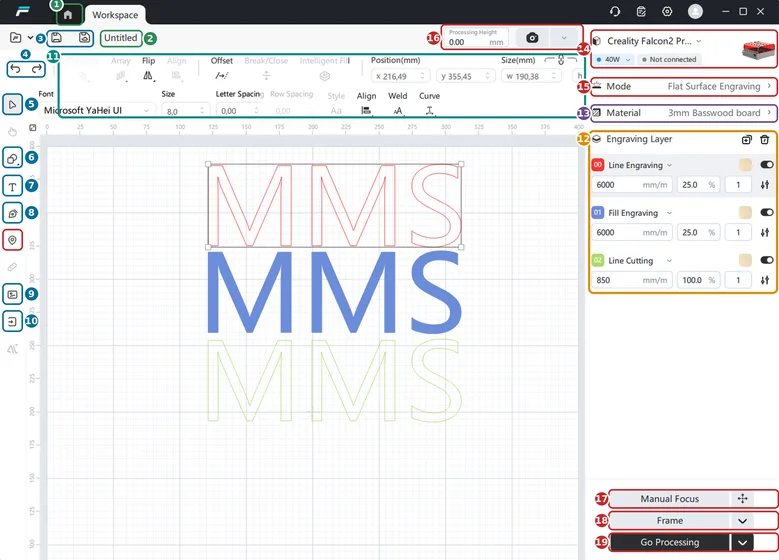The height and width of the screenshot is (560, 779).
Task: Expand the Go Processing options arrow
Action: click(742, 543)
